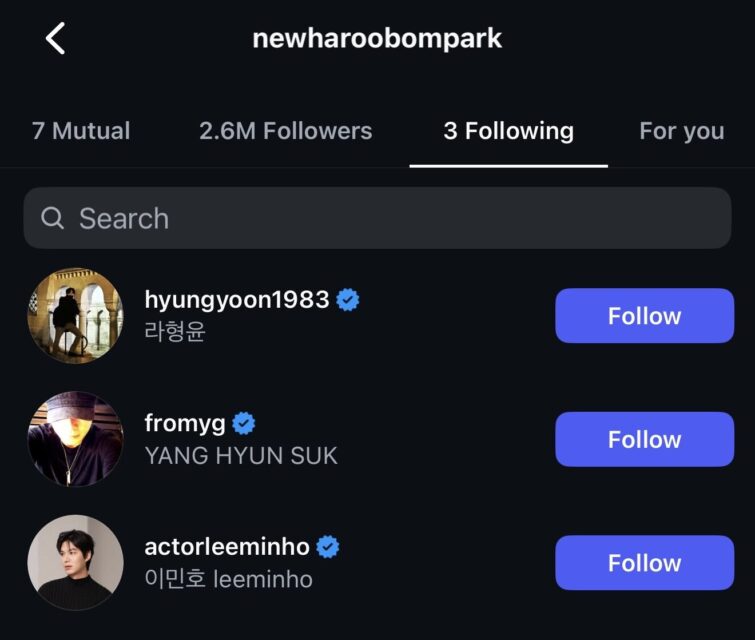Viewport: 755px width, 640px height.
Task: Follow hyungyoon1983
Action: point(644,316)
